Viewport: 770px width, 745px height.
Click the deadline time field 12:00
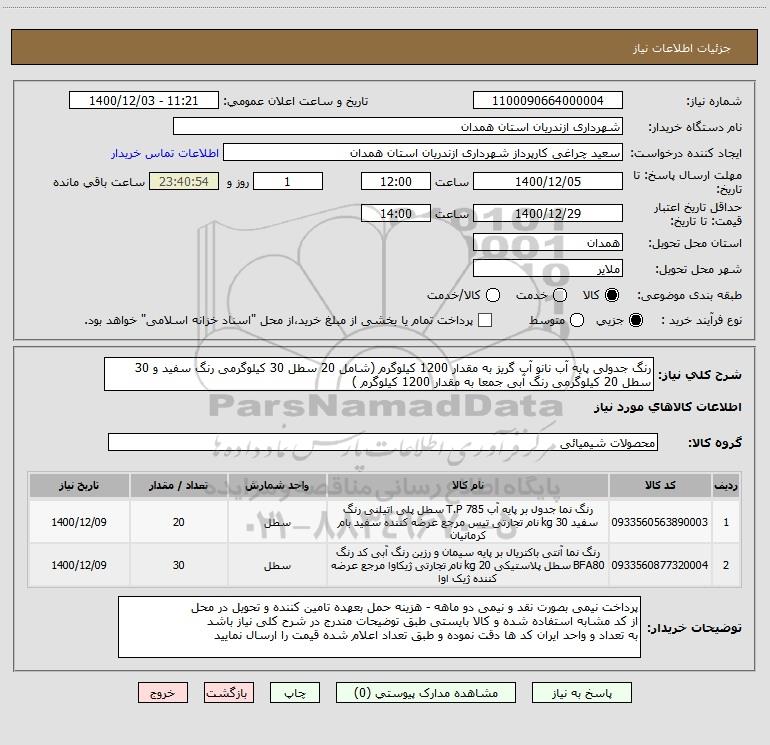pos(396,181)
